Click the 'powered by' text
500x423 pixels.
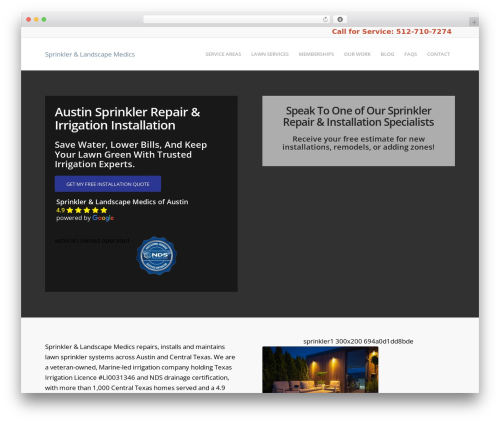point(73,218)
